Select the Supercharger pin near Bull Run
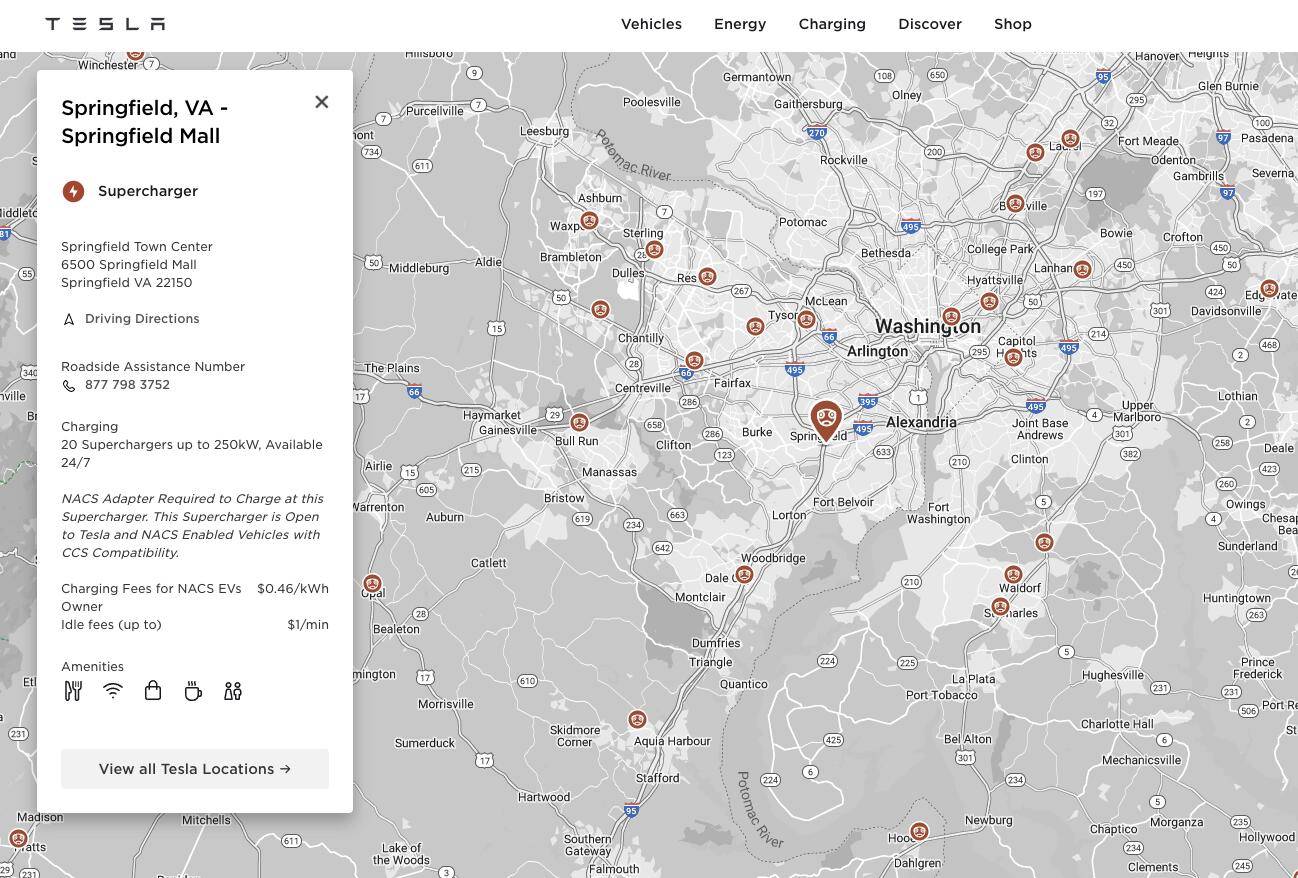This screenshot has height=878, width=1298. [579, 423]
